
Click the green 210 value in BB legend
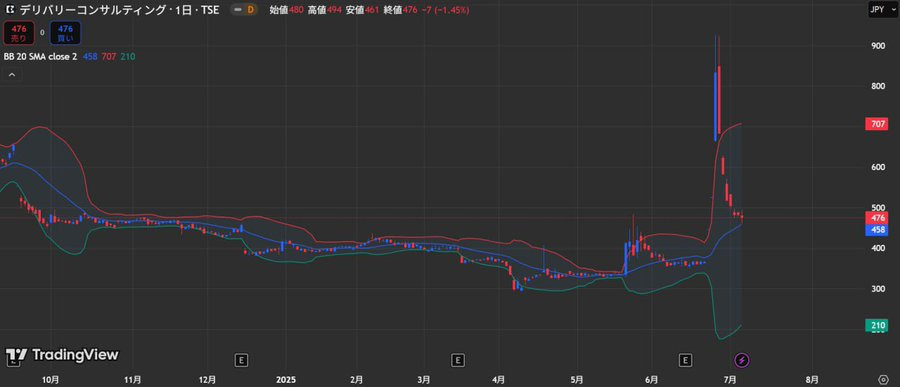click(129, 56)
